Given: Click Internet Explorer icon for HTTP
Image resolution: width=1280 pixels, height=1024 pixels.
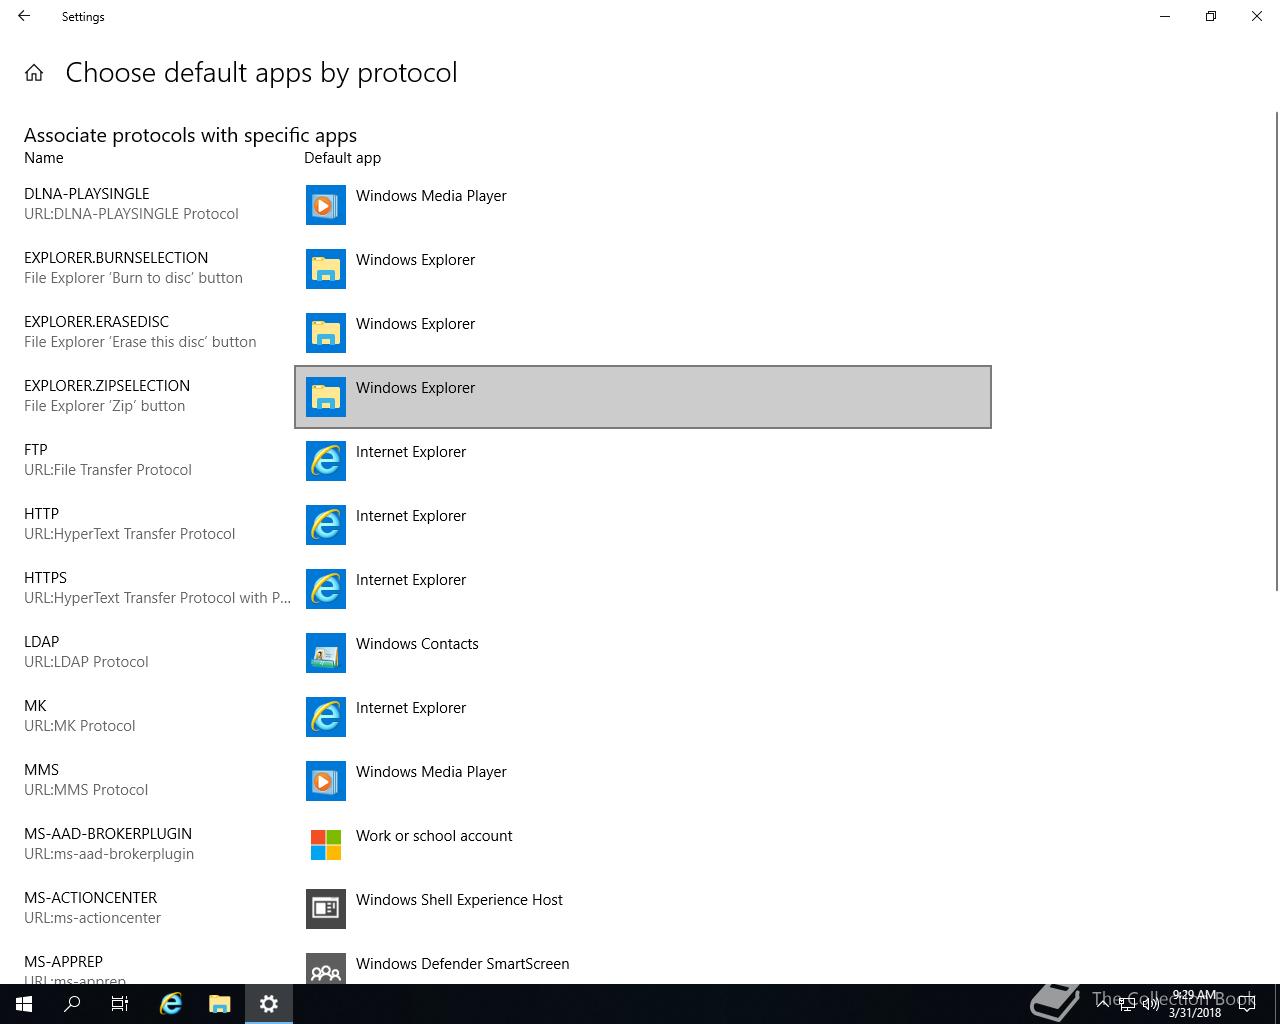Looking at the screenshot, I should (326, 525).
